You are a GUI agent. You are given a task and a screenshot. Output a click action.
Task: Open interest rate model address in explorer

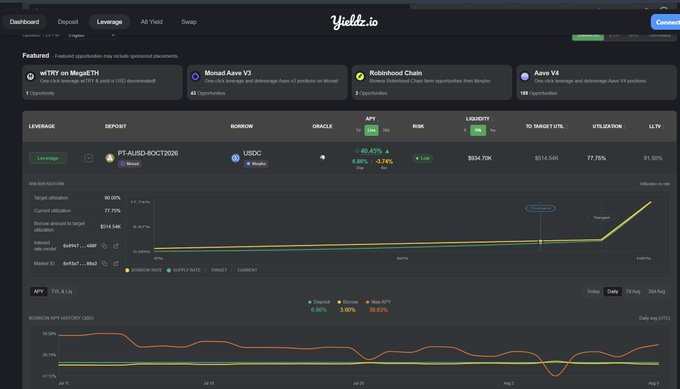116,246
